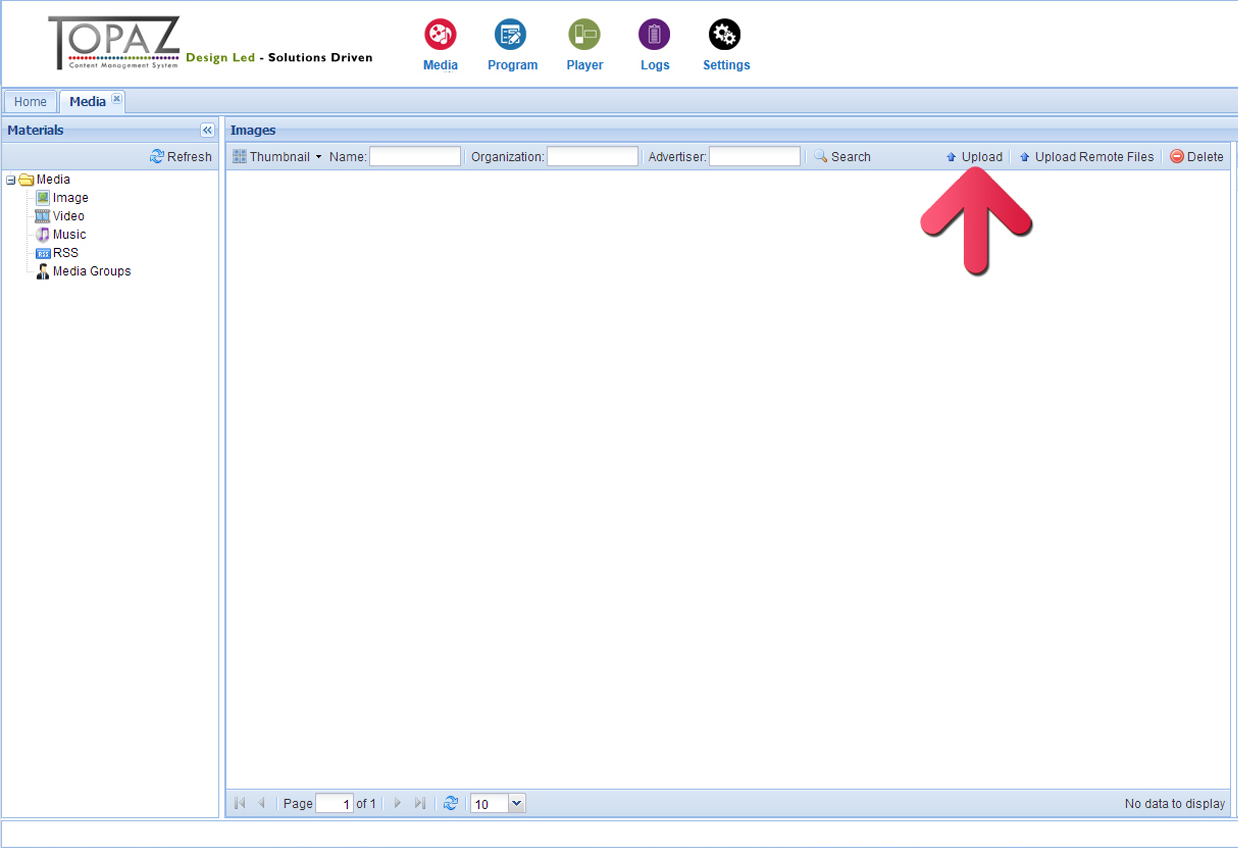
Task: Refresh the Materials tree
Action: point(181,156)
